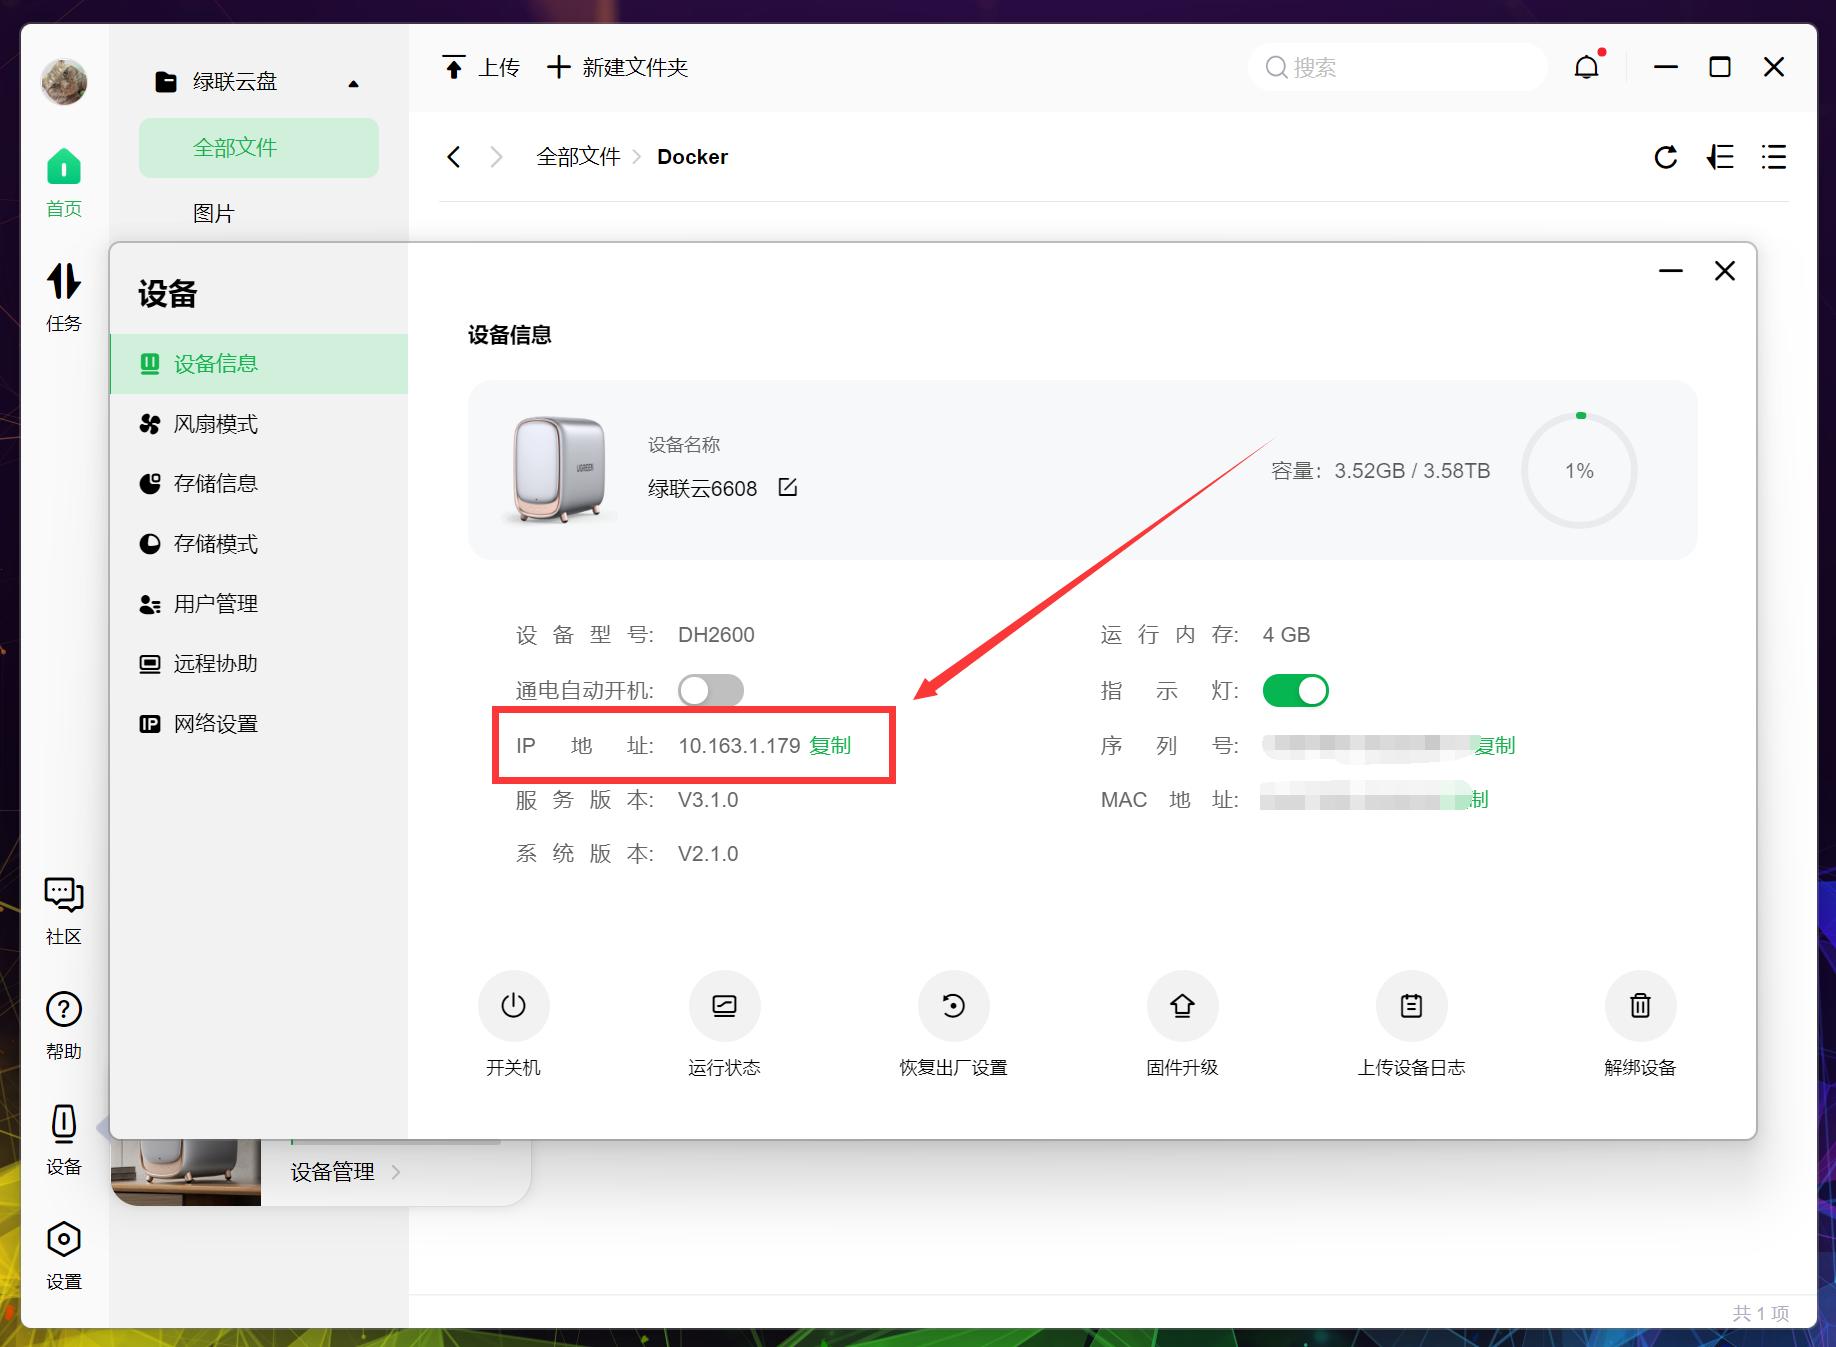Image resolution: width=1836 pixels, height=1347 pixels.
Task: Click the back chevron in breadcrumb bar
Action: [x=454, y=156]
